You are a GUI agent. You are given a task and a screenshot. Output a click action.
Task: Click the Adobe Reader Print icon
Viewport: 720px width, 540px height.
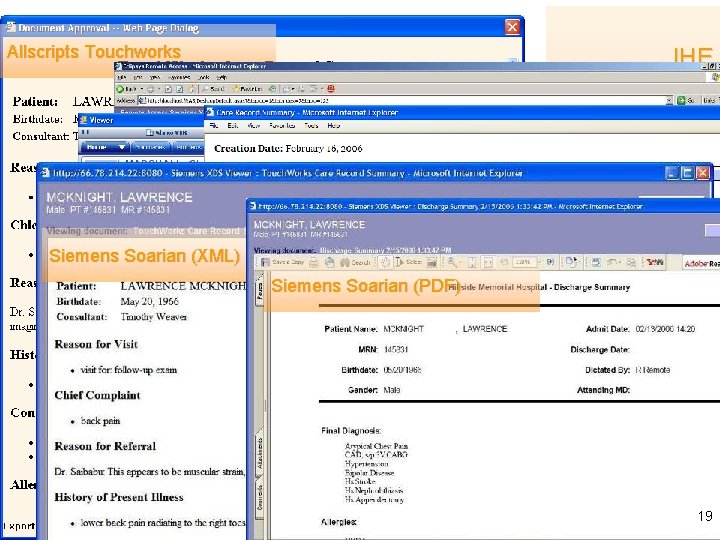click(x=314, y=262)
